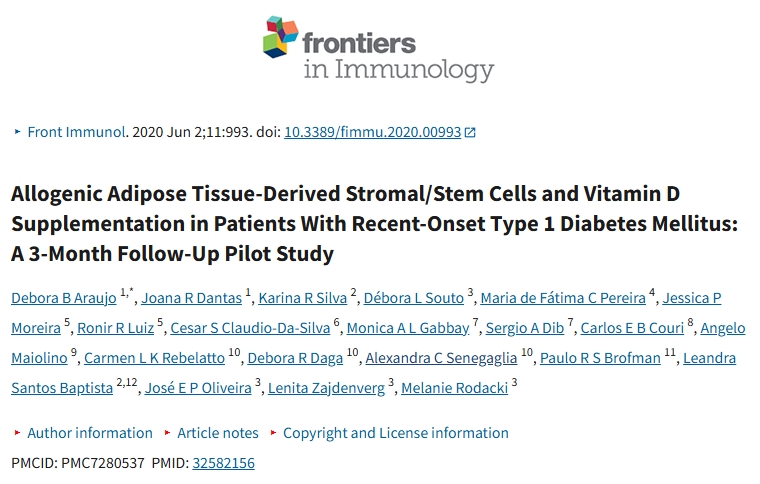
Task: Expand the Author information section
Action: point(89,433)
